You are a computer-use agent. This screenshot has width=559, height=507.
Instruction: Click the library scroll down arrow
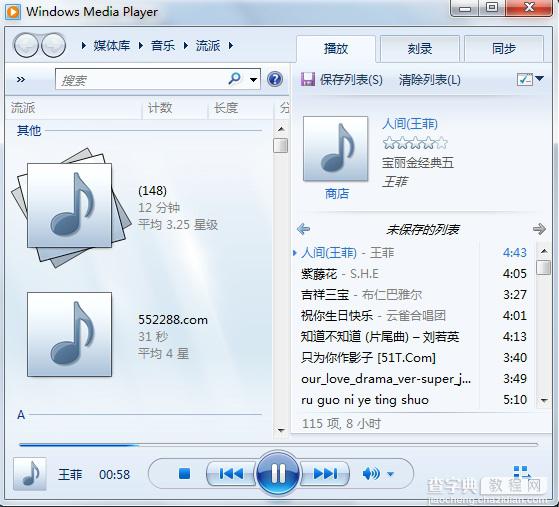click(281, 430)
